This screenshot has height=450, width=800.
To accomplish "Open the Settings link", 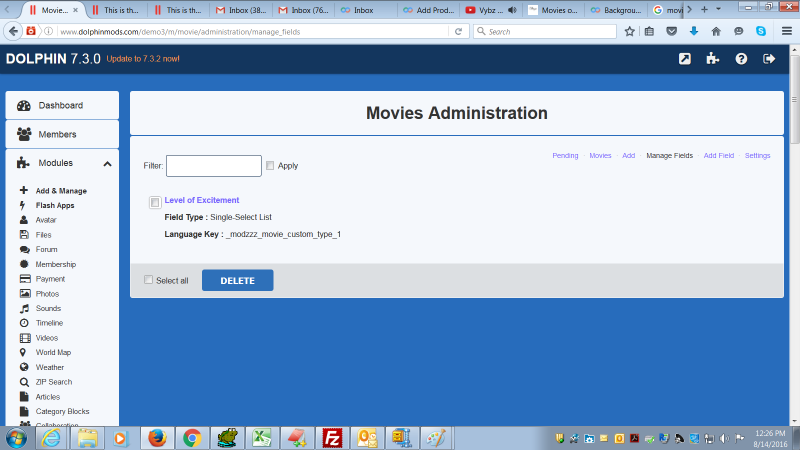I will point(757,156).
